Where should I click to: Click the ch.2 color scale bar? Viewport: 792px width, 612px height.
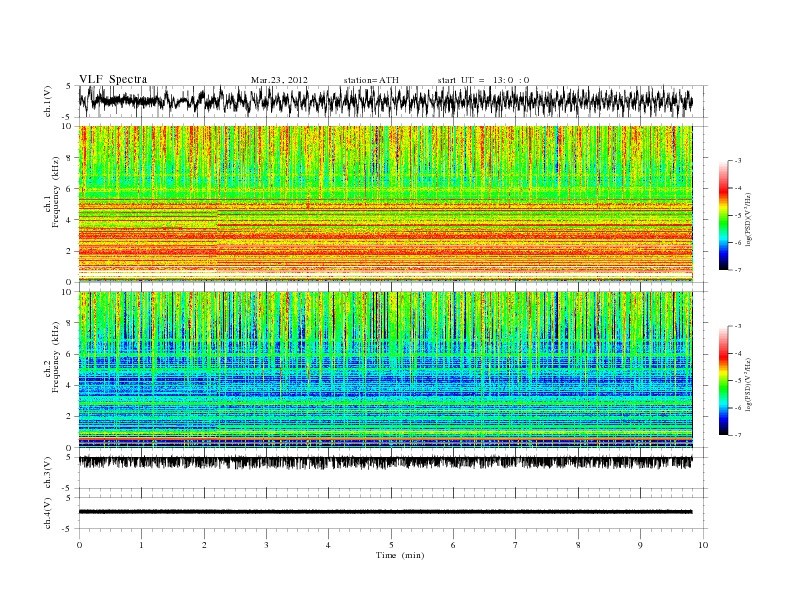[x=723, y=381]
